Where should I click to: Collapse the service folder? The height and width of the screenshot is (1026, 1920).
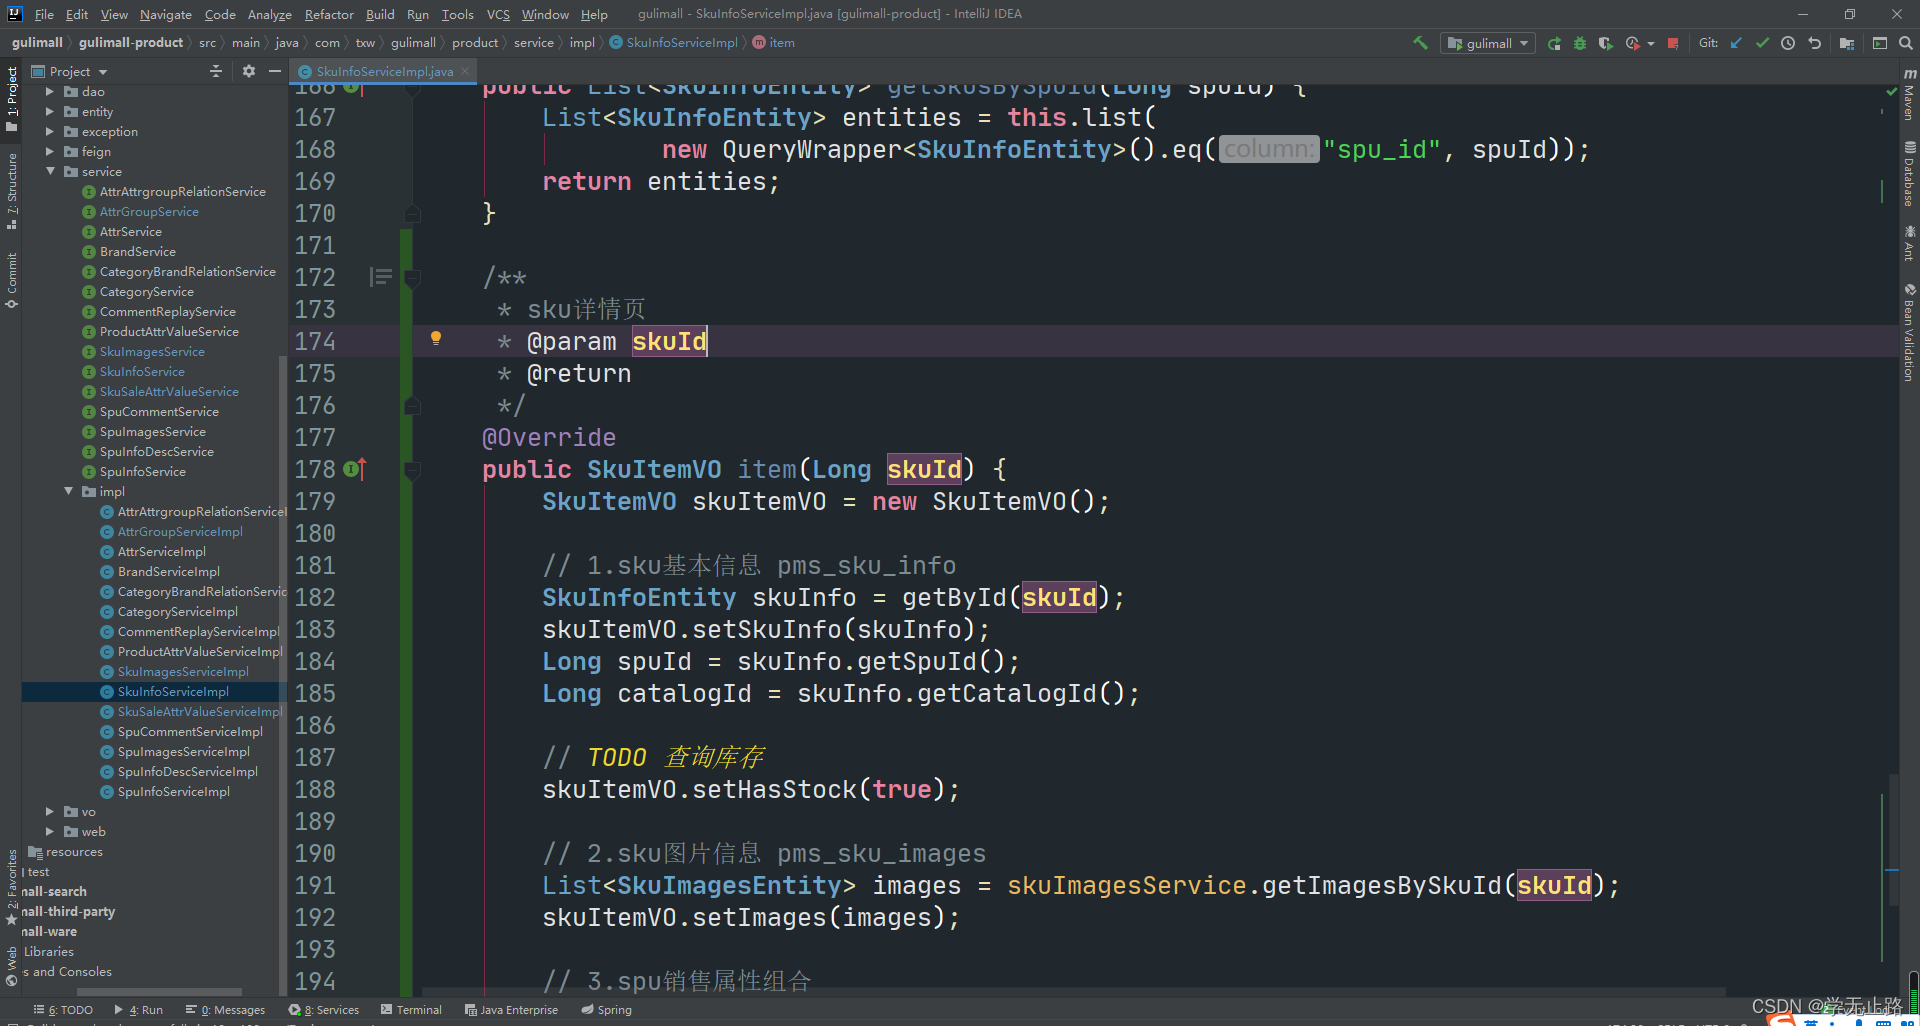tap(50, 171)
